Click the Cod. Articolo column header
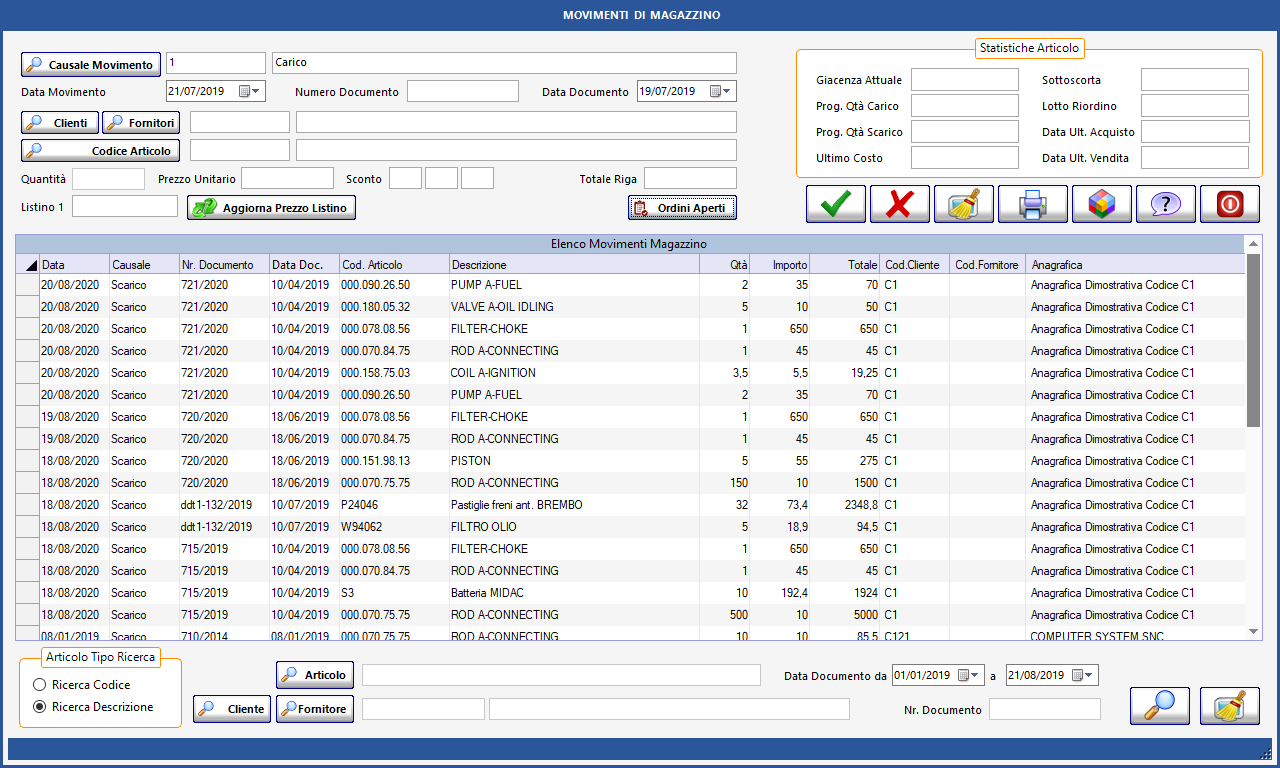The height and width of the screenshot is (768, 1280). [x=394, y=265]
